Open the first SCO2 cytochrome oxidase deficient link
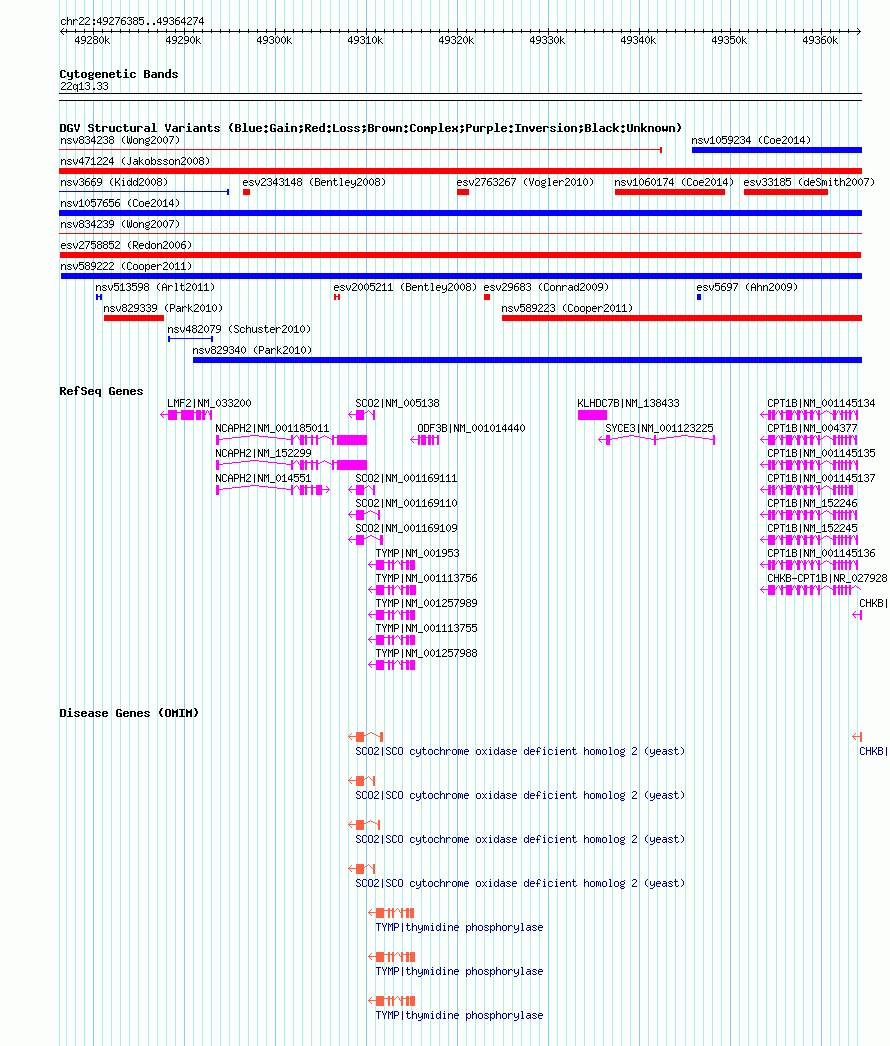Viewport: 890px width, 1046px height. tap(520, 751)
